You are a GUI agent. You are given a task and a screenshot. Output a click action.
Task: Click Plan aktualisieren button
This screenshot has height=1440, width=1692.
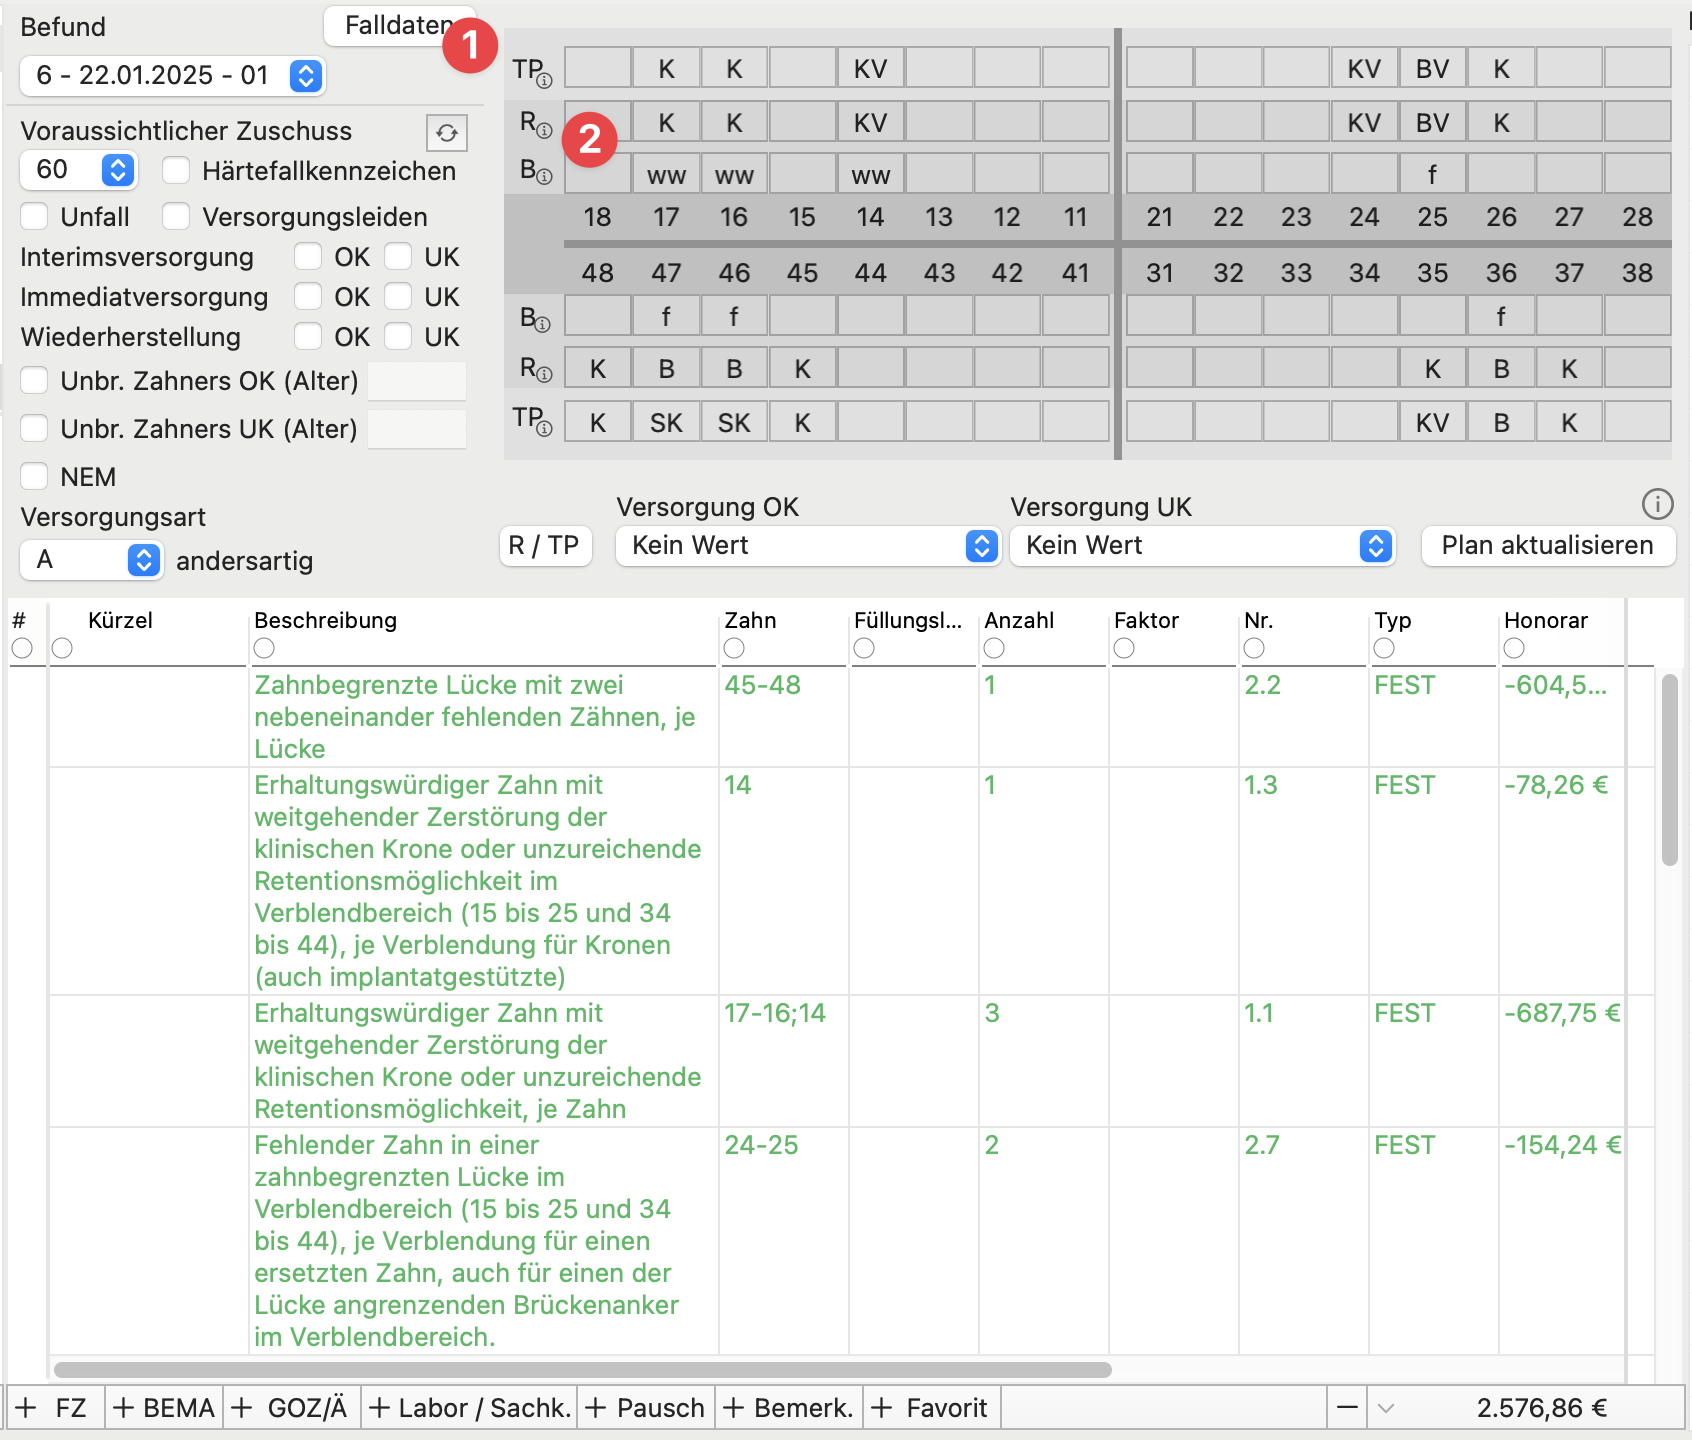(x=1548, y=546)
